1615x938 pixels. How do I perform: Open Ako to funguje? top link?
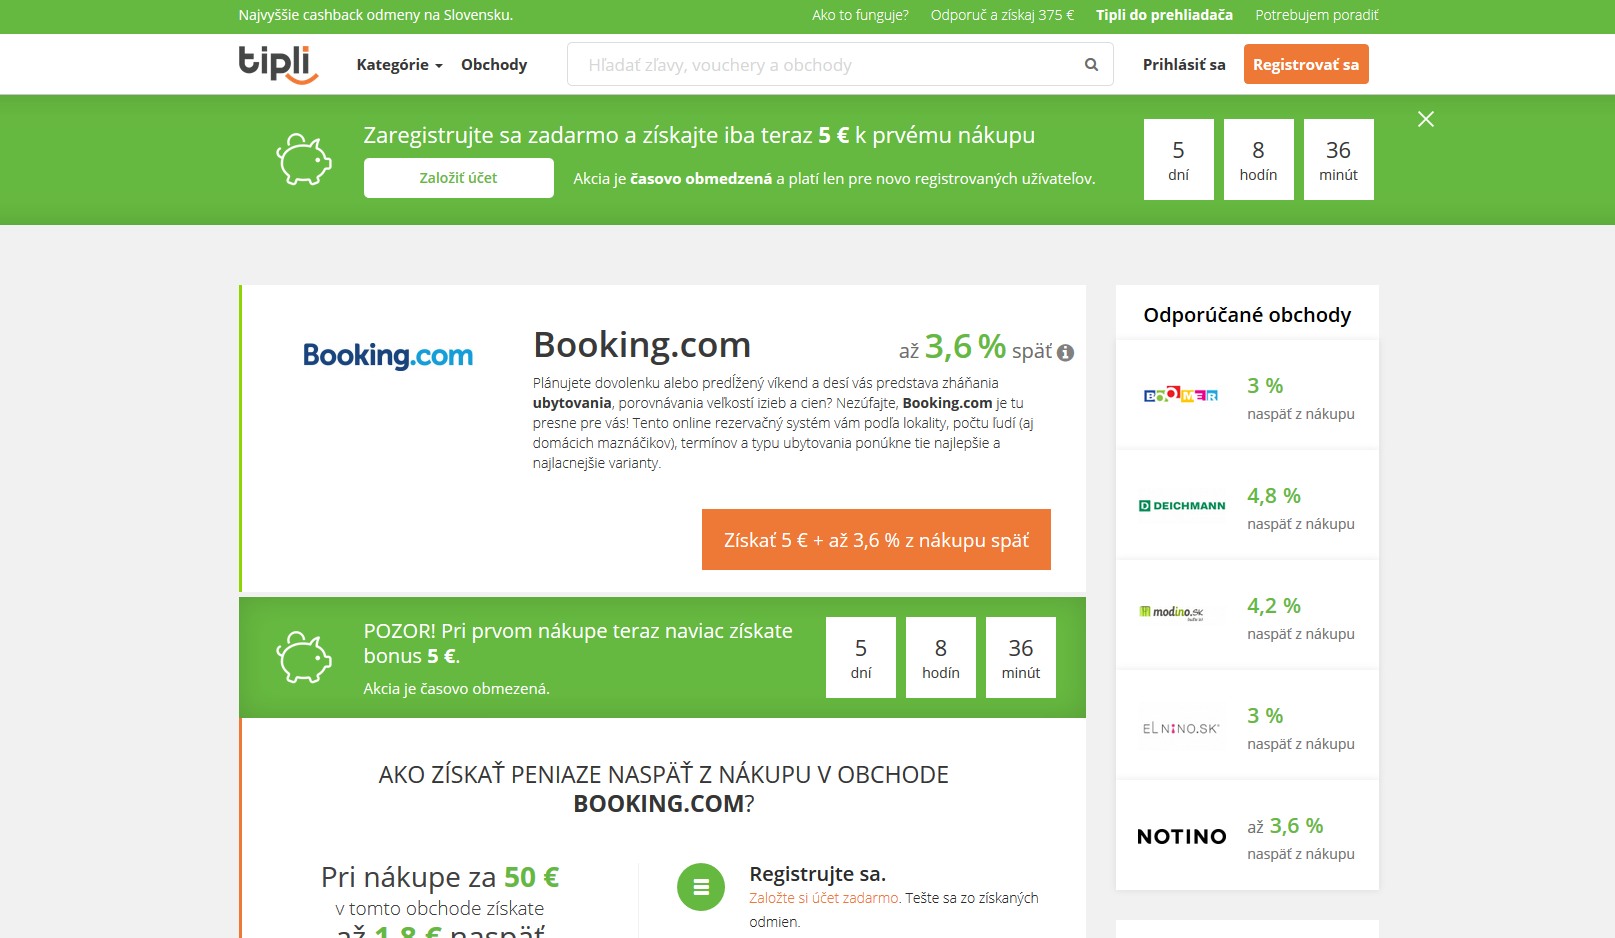[860, 15]
